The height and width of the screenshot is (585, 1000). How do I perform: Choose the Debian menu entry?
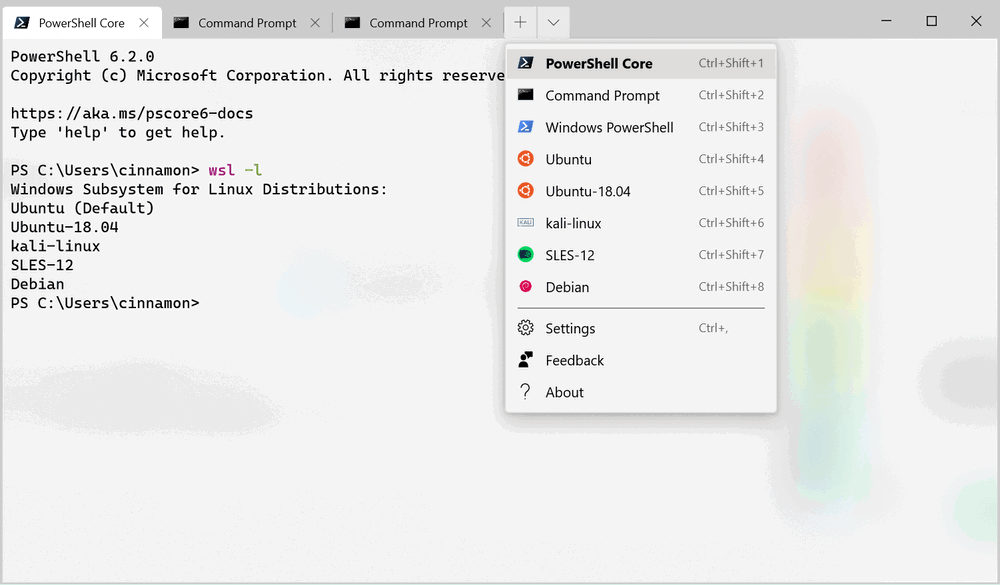567,287
